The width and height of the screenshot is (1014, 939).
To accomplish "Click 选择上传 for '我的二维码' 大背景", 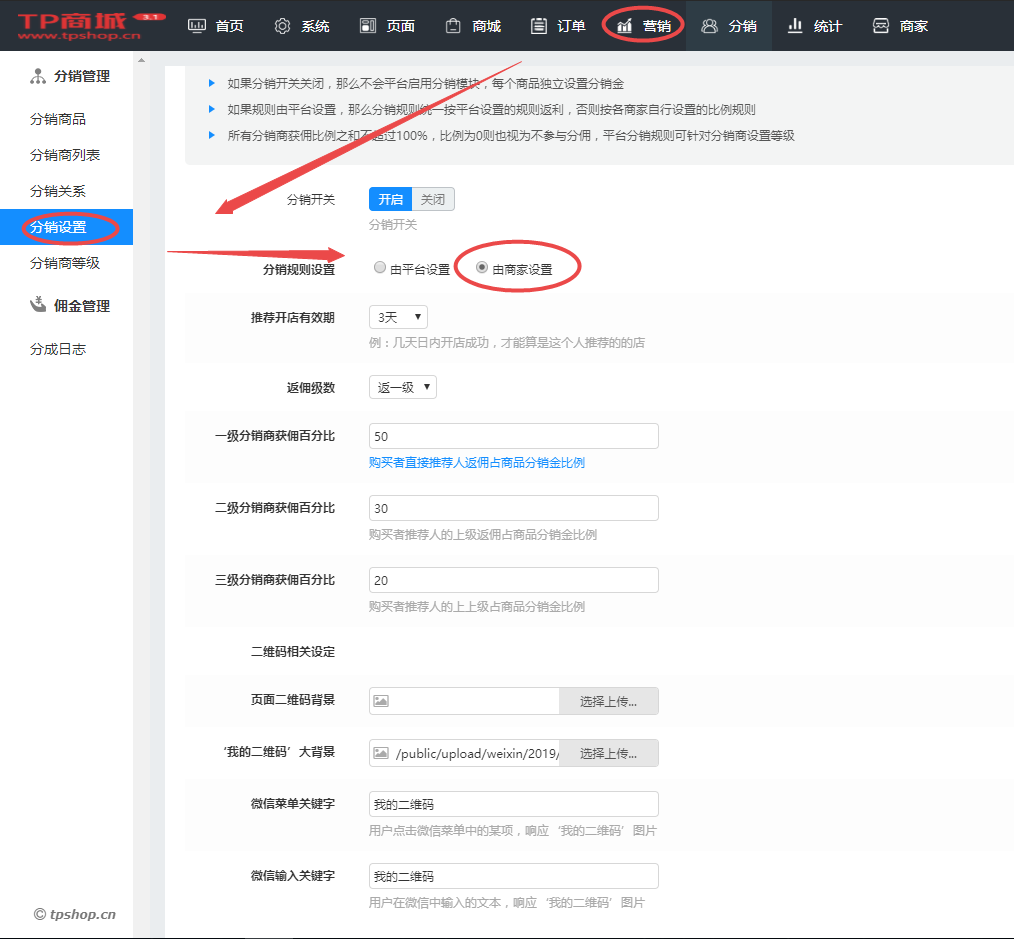I will pyautogui.click(x=608, y=753).
